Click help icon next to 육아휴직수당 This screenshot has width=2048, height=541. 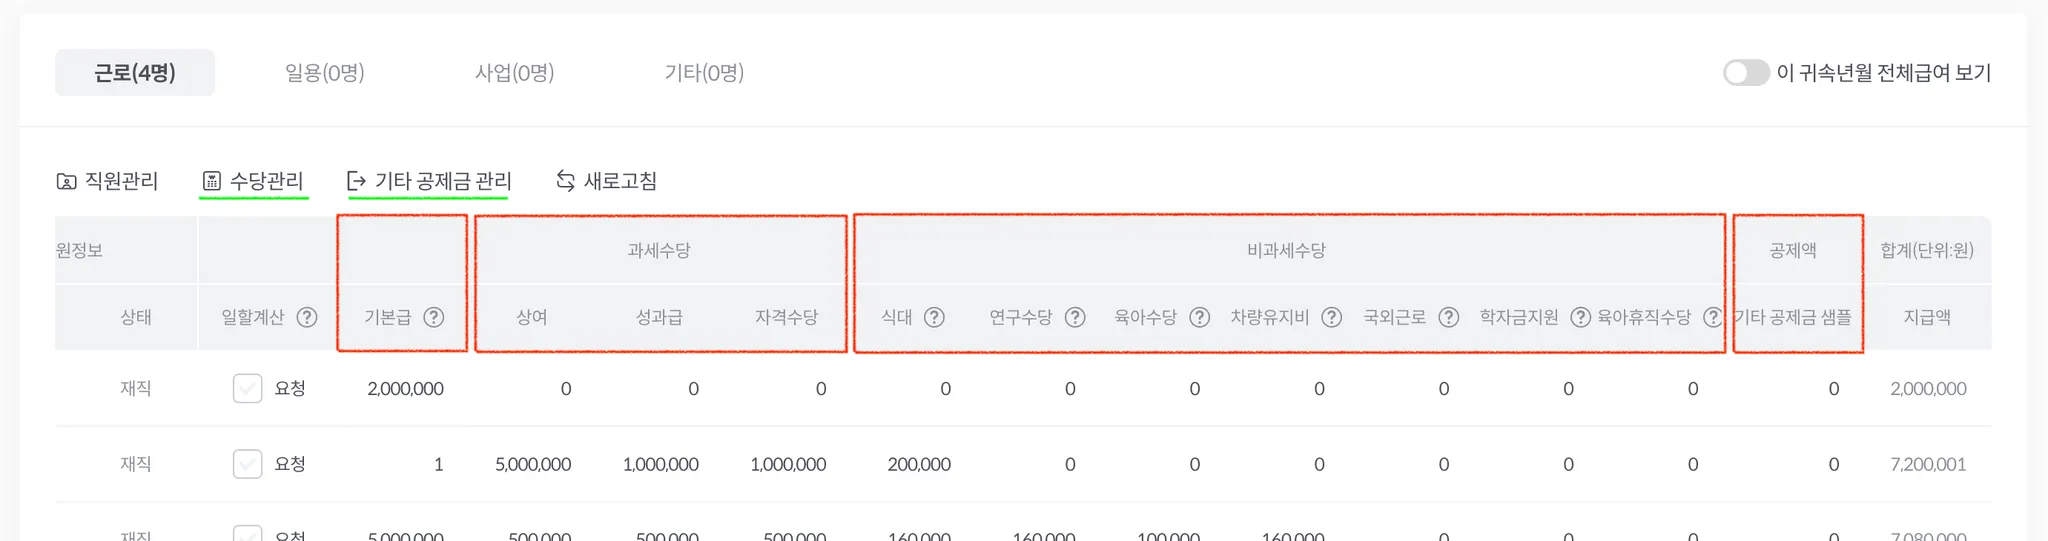point(1712,317)
